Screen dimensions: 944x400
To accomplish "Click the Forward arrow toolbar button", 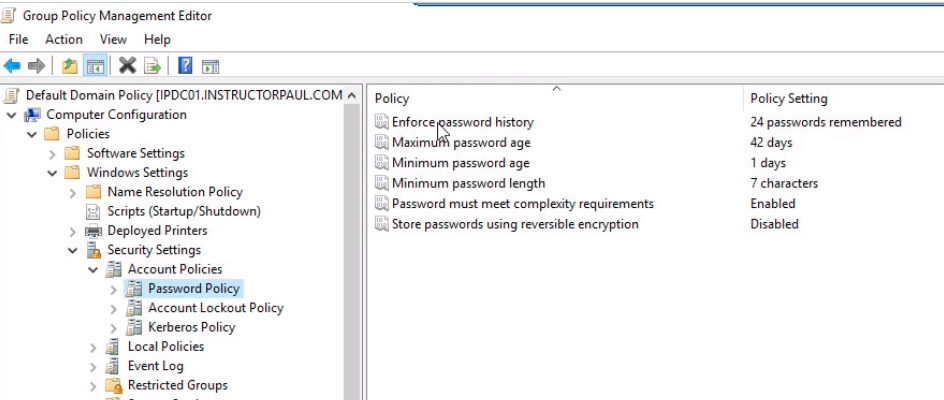I will click(x=37, y=66).
